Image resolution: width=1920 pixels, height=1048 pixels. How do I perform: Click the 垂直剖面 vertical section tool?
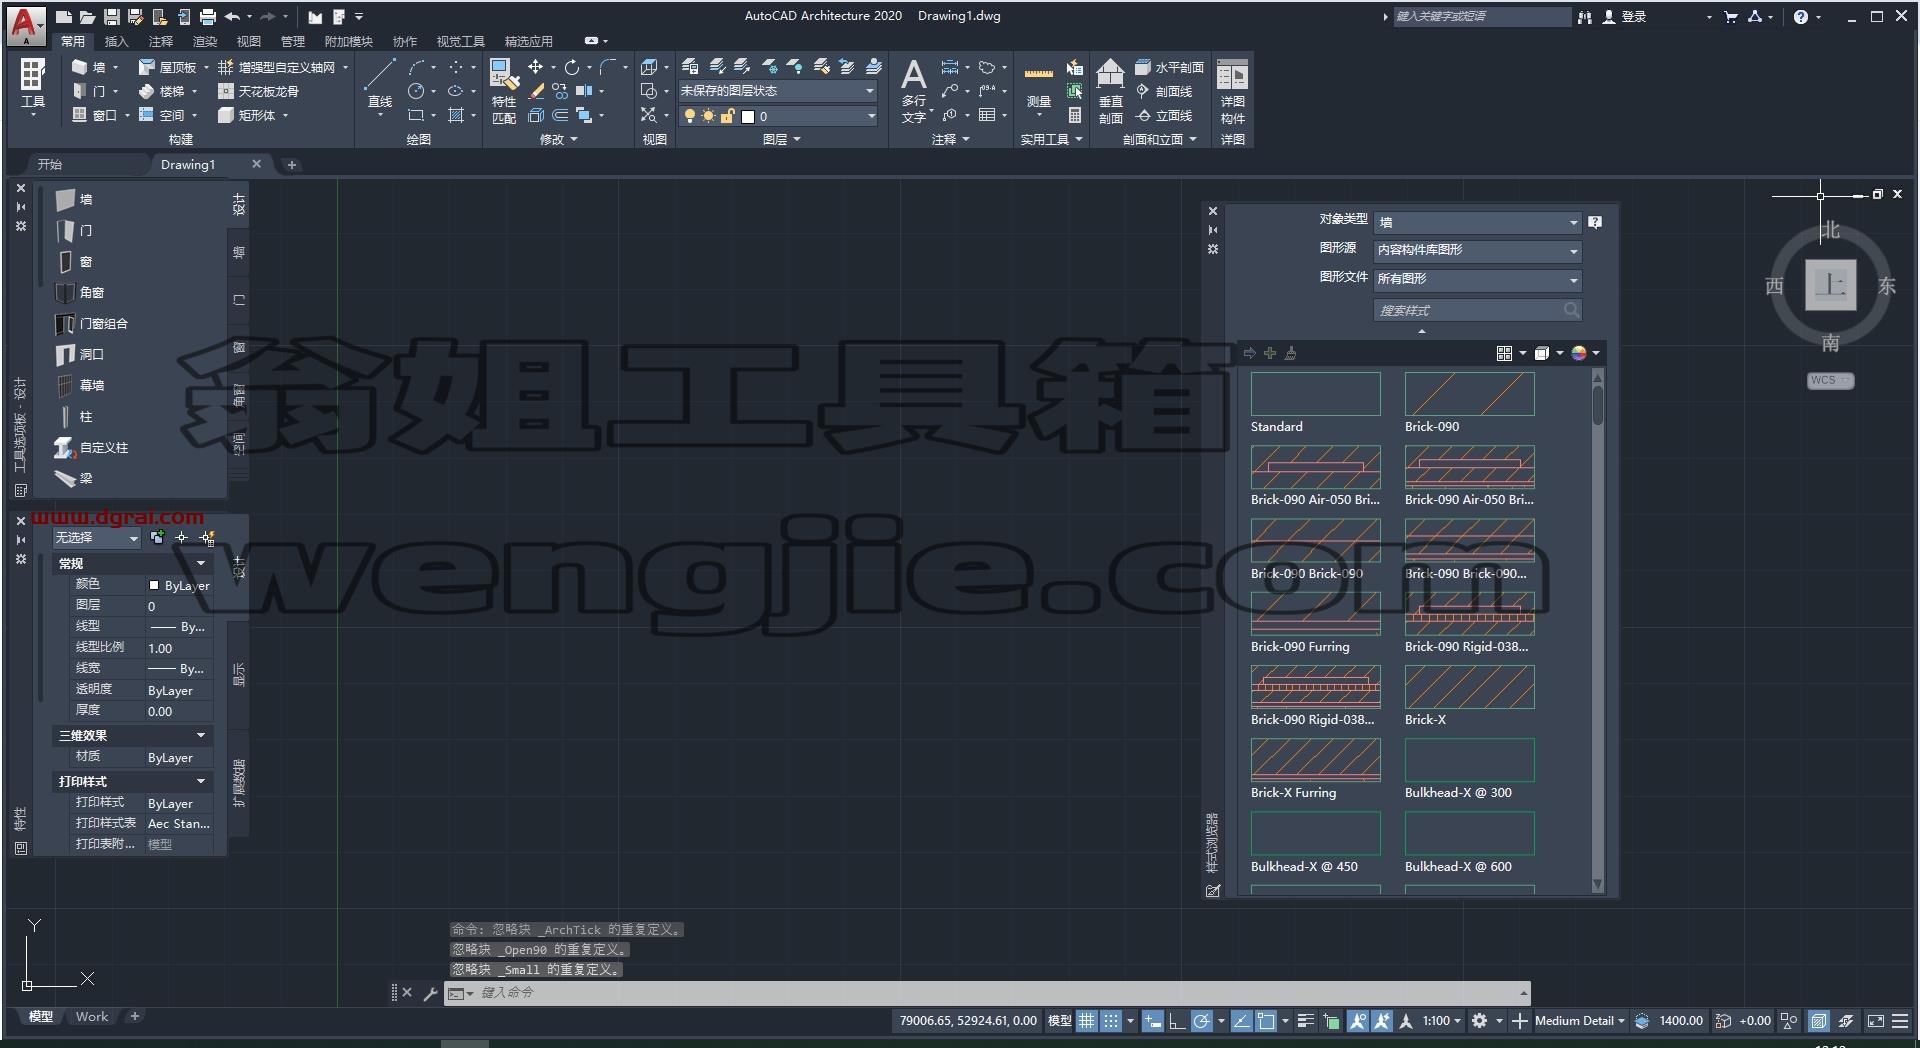point(1110,92)
